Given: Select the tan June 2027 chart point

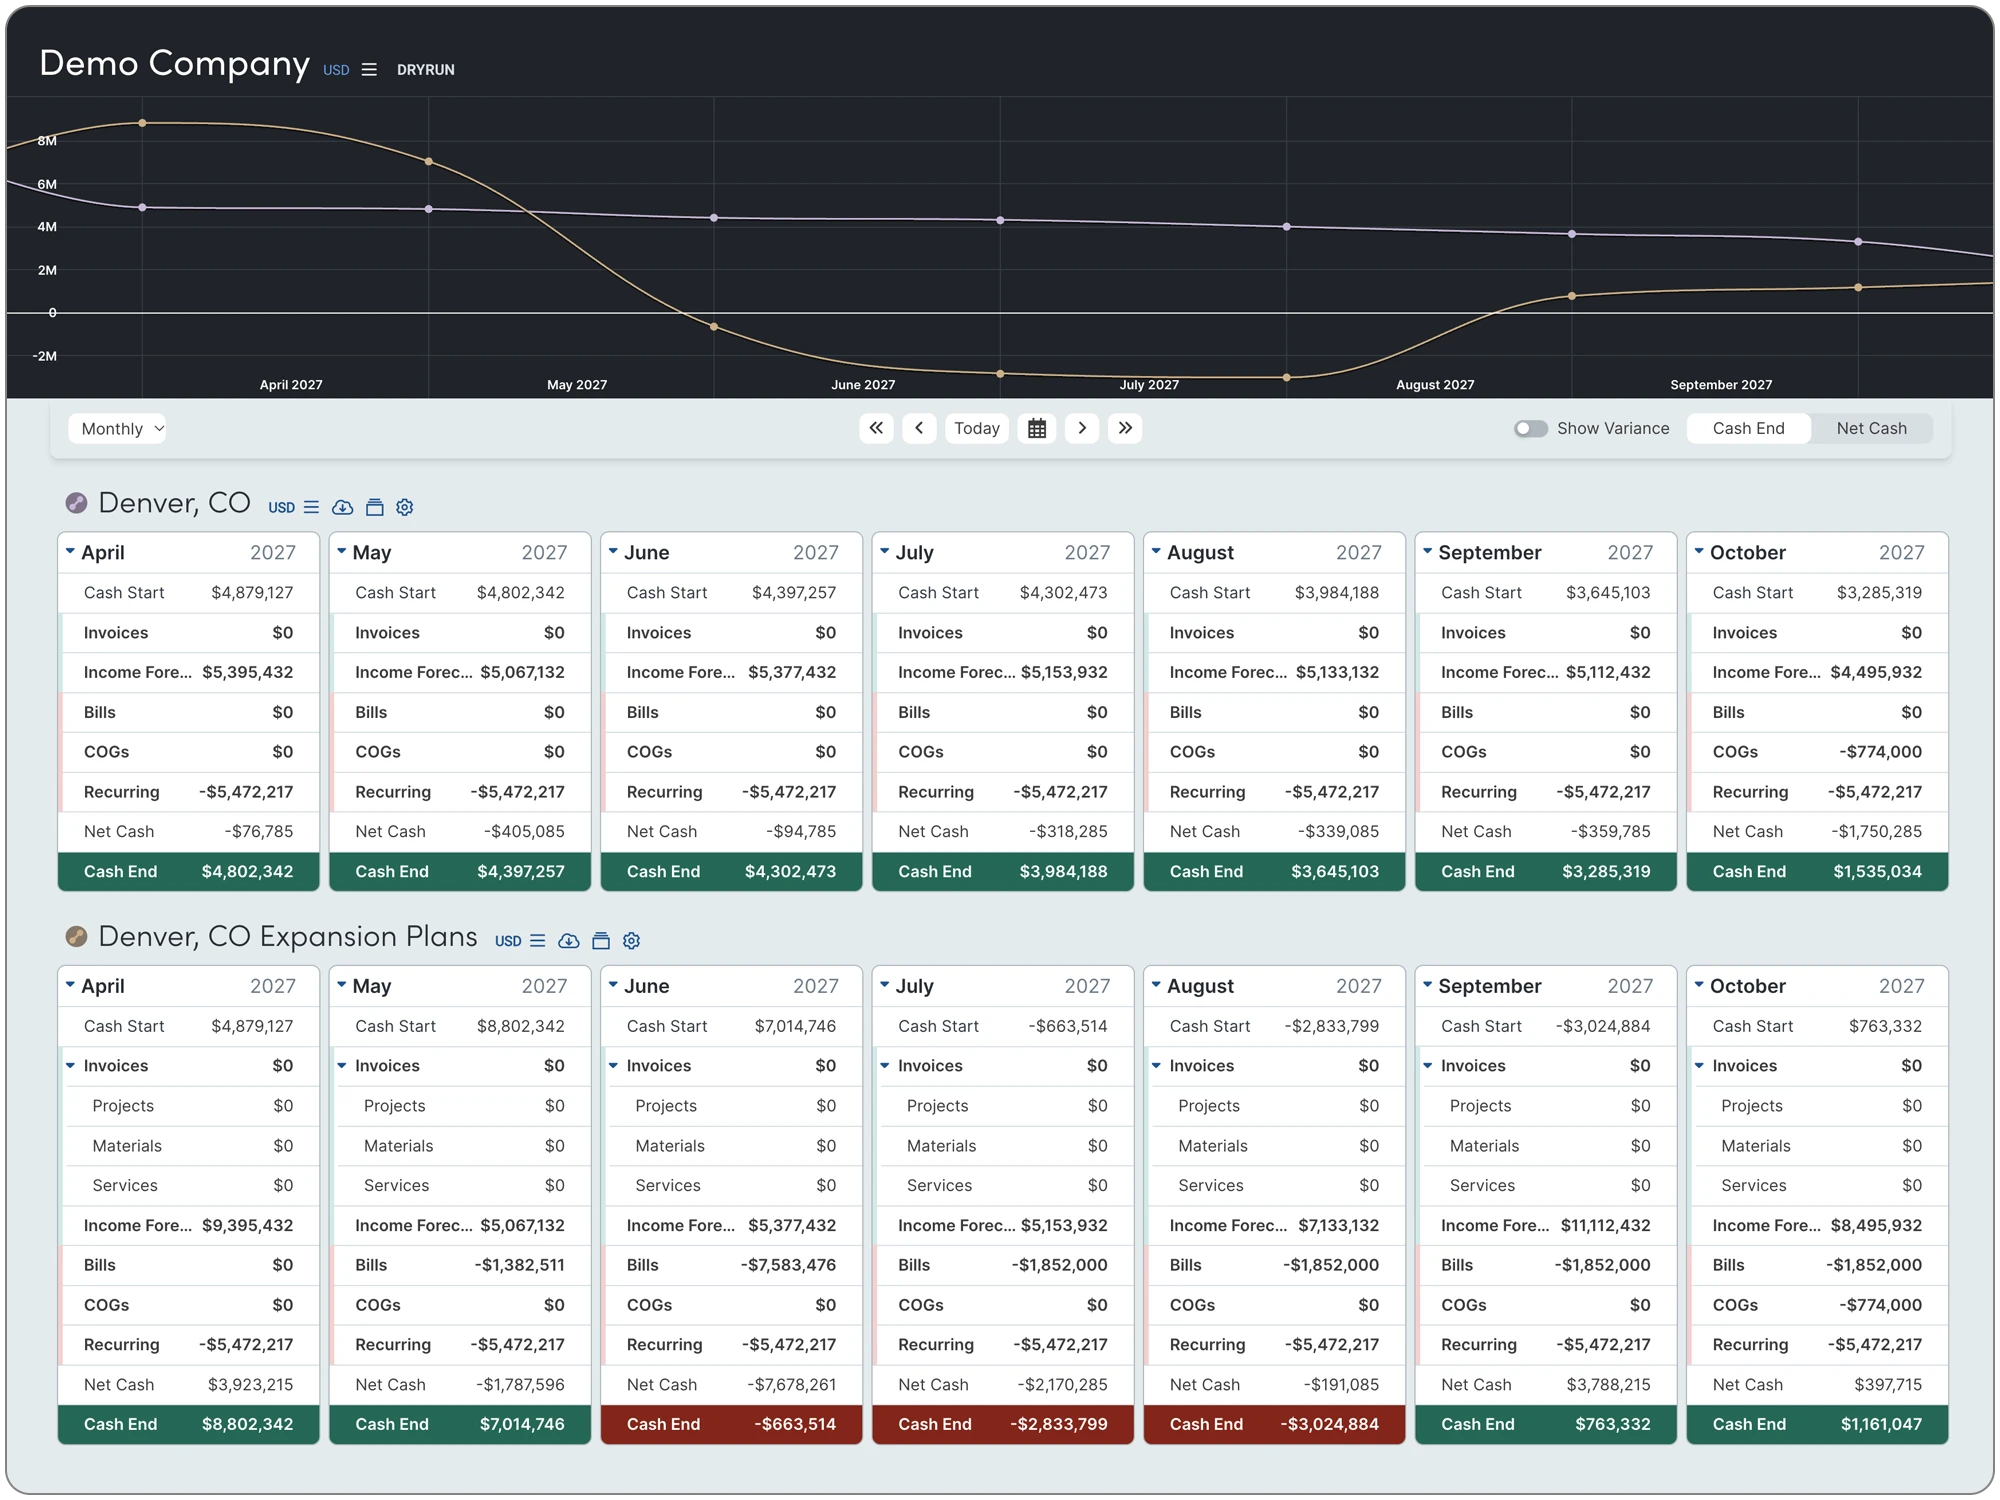Looking at the screenshot, I should click(x=714, y=327).
